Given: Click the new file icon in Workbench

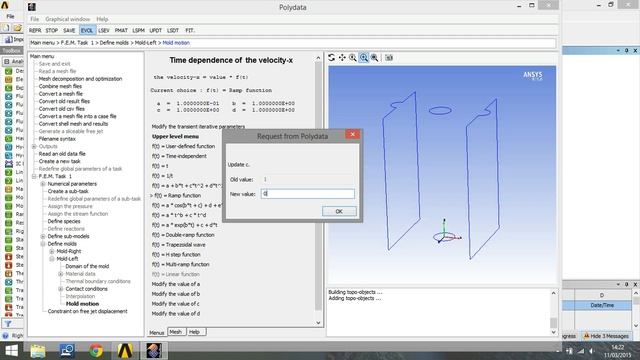Looking at the screenshot, I should (x=6, y=28).
